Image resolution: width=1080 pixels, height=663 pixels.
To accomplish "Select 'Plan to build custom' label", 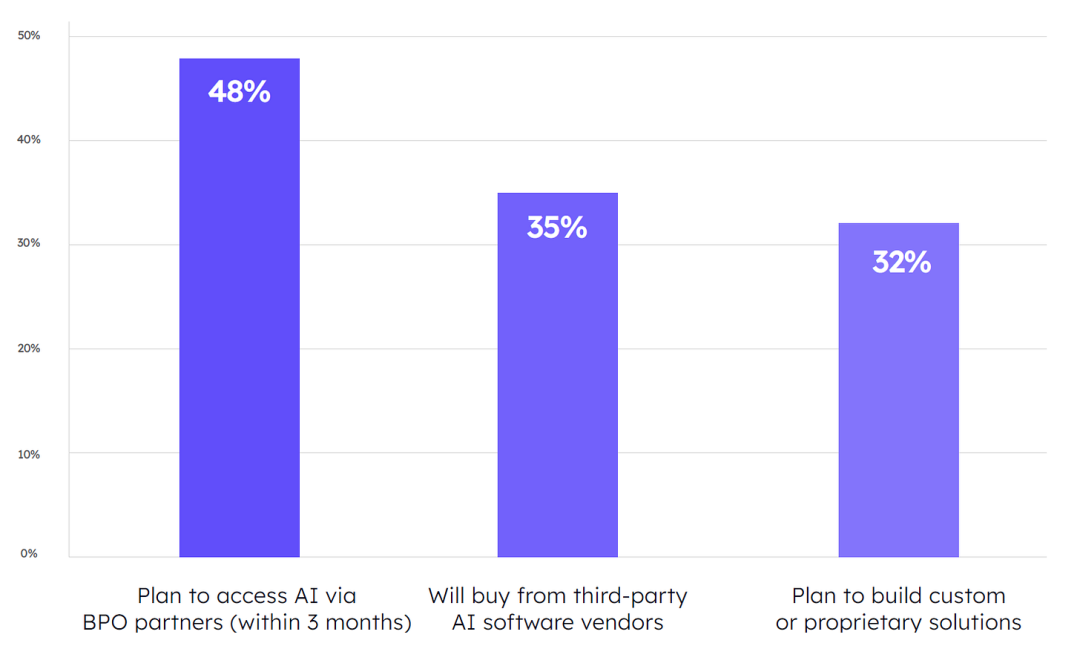I will [898, 596].
